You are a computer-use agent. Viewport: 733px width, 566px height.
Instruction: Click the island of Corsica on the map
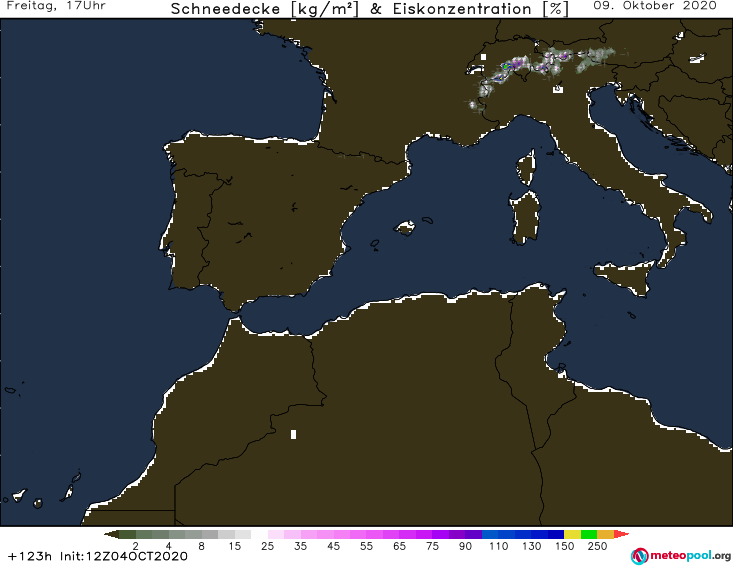(x=526, y=167)
